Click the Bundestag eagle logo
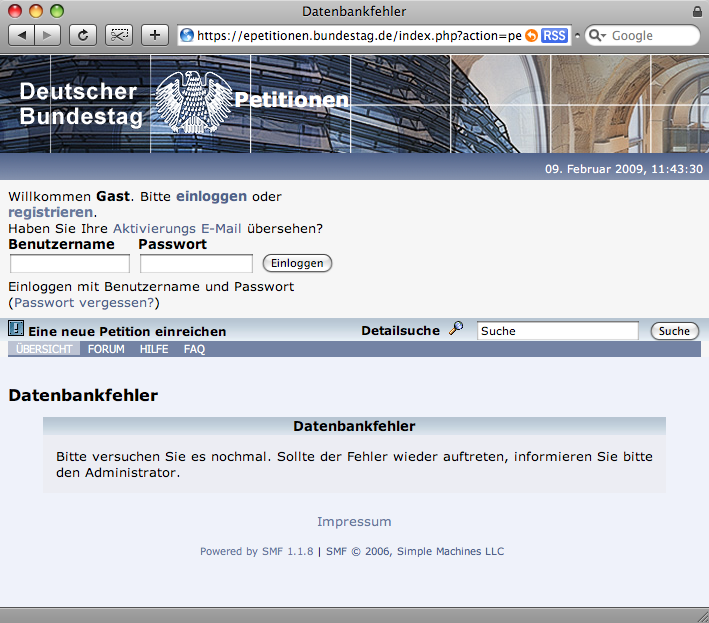This screenshot has width=709, height=623. [x=194, y=102]
